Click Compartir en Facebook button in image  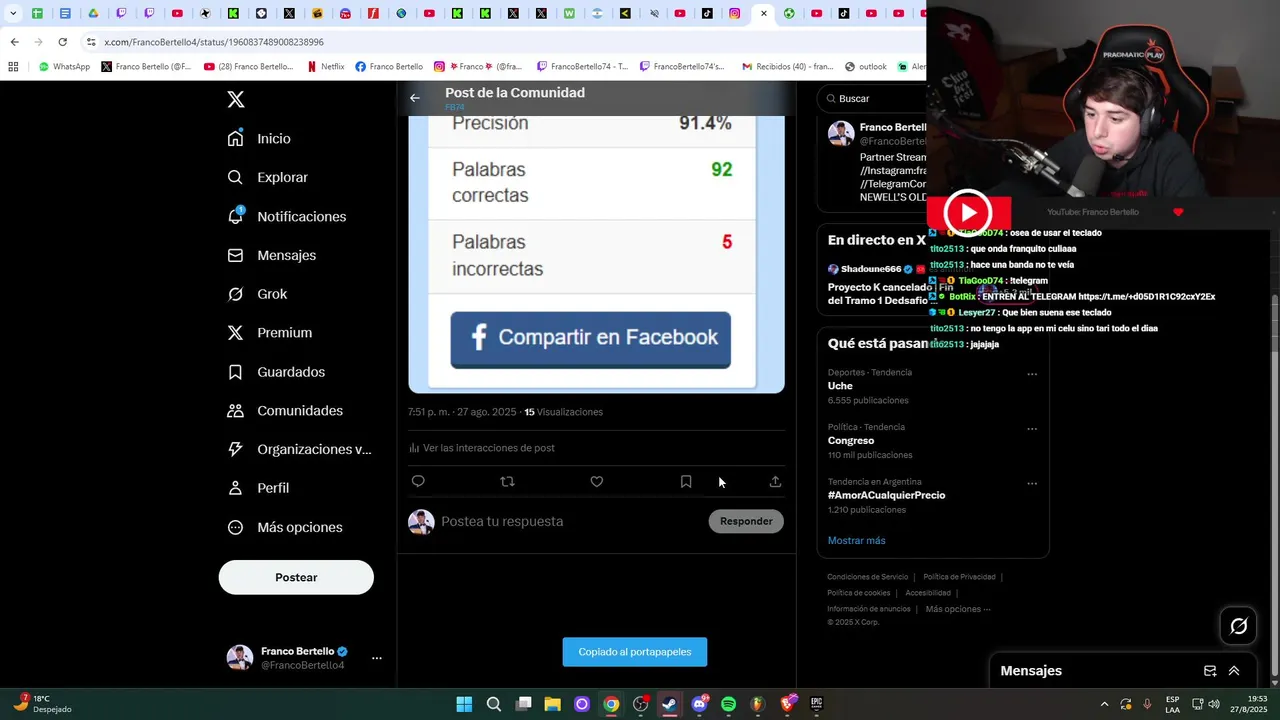[590, 339]
